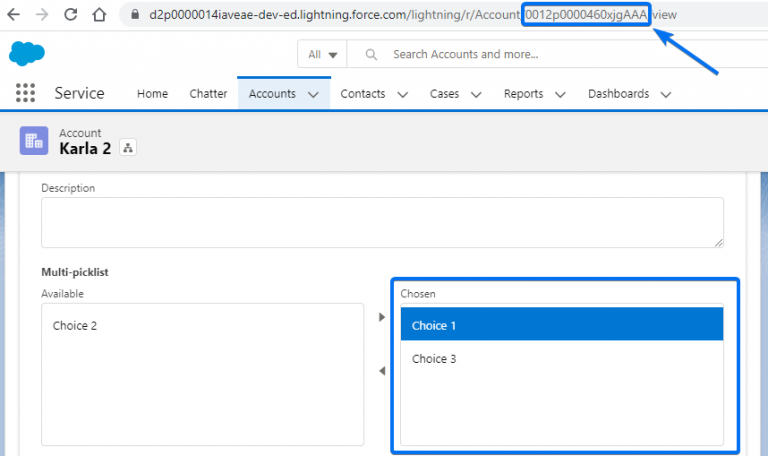Move selection to Chosen with right arrow
Screen dimensions: 768x456
382,317
